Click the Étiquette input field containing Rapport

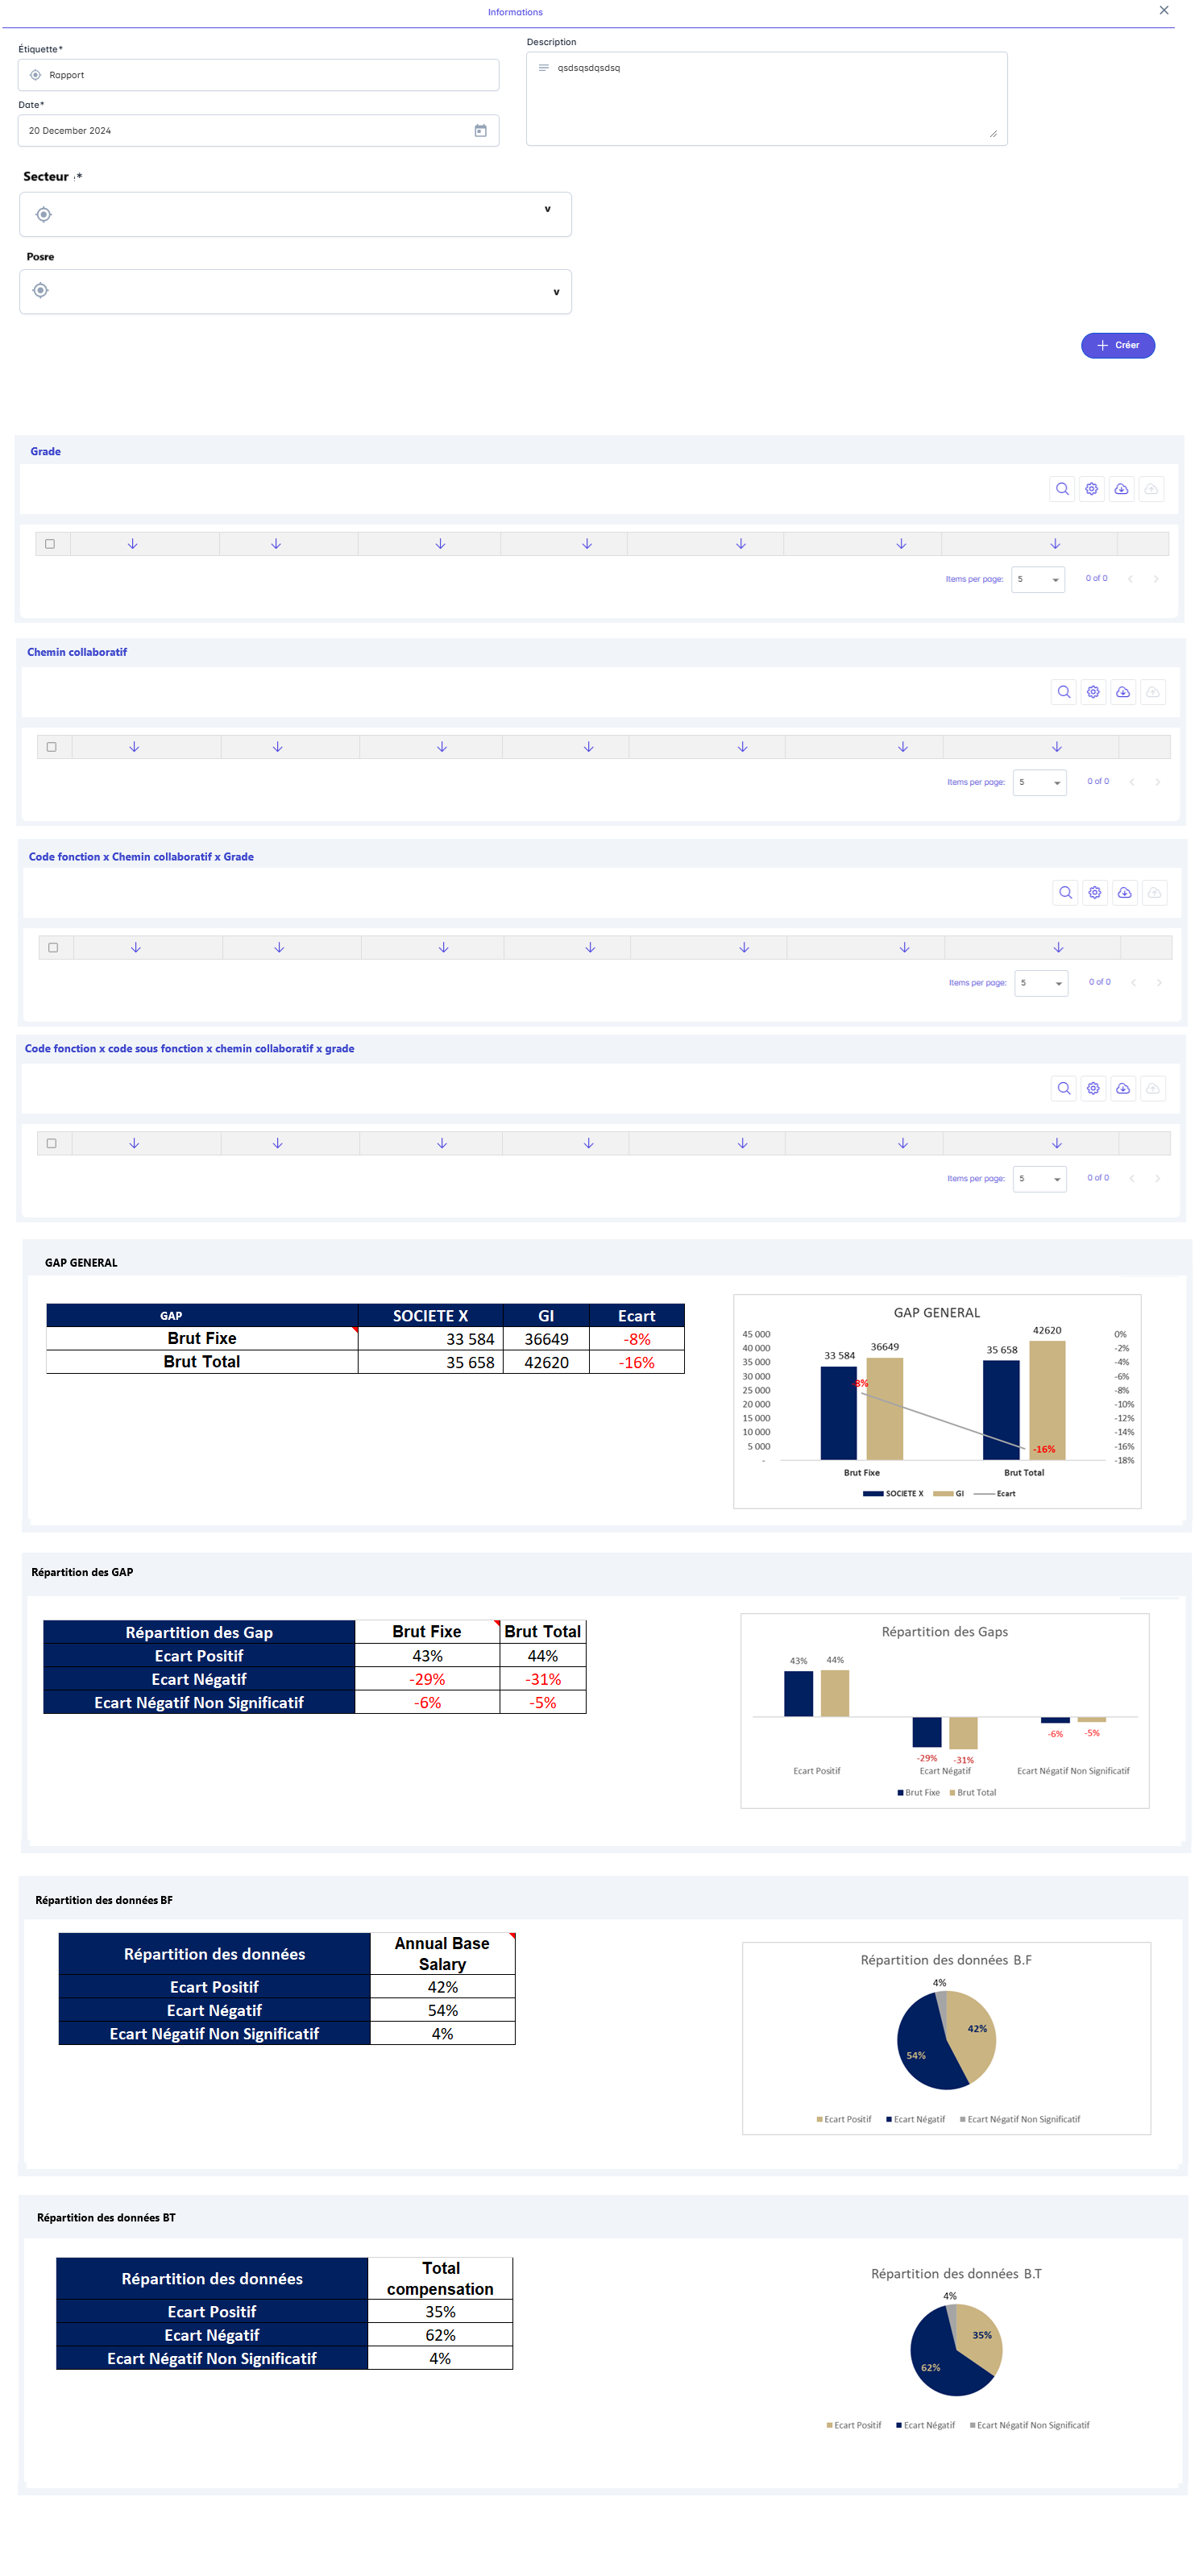click(x=258, y=75)
